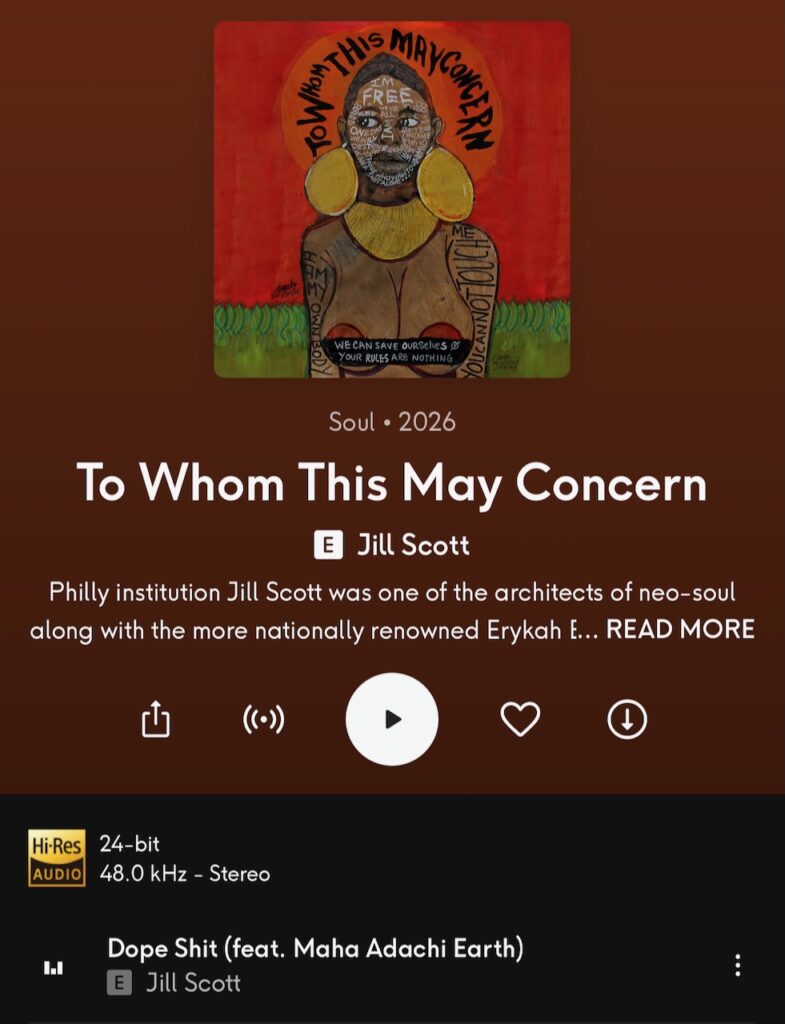The width and height of the screenshot is (785, 1024).
Task: Click the 24-bit audio quality text
Action: coord(129,844)
